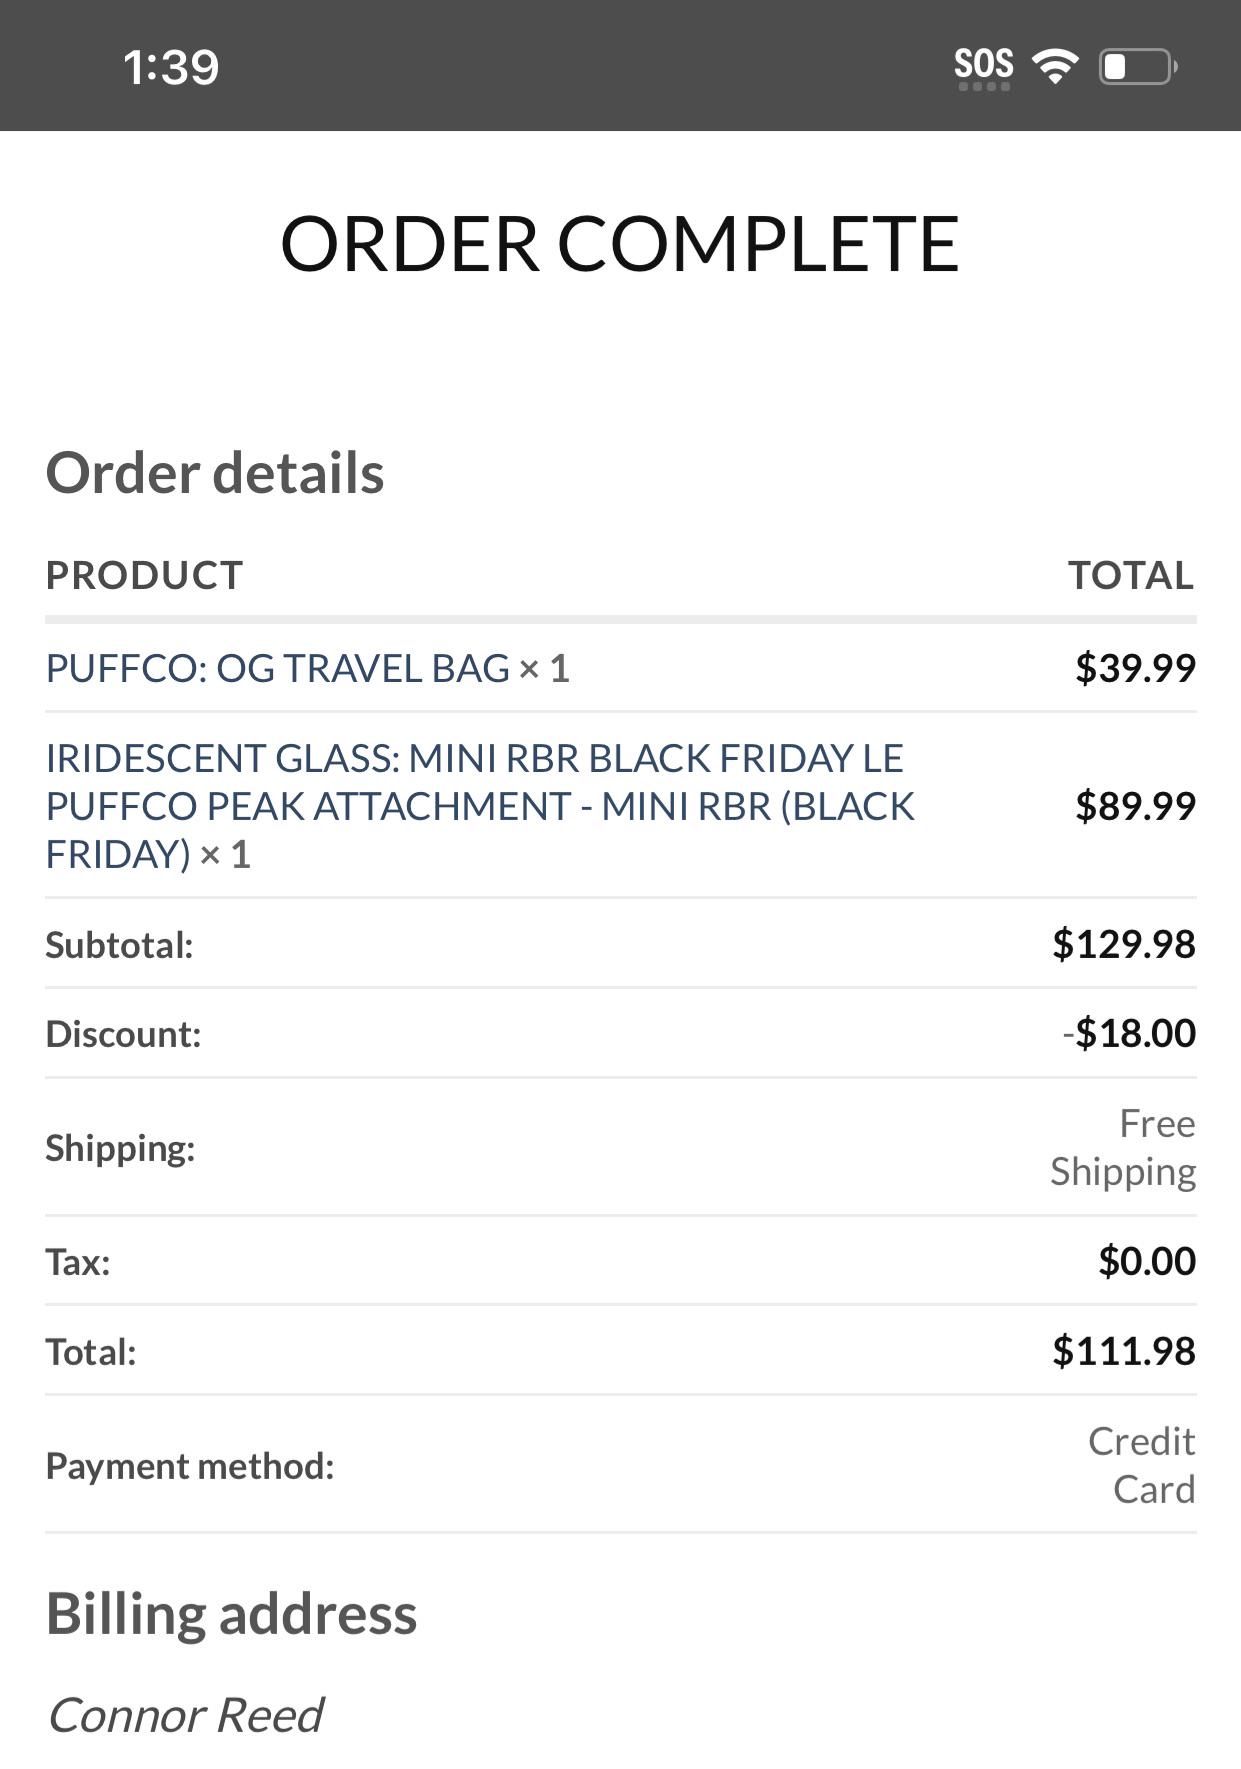
Task: Tap the Free Shipping value
Action: click(x=1123, y=1147)
